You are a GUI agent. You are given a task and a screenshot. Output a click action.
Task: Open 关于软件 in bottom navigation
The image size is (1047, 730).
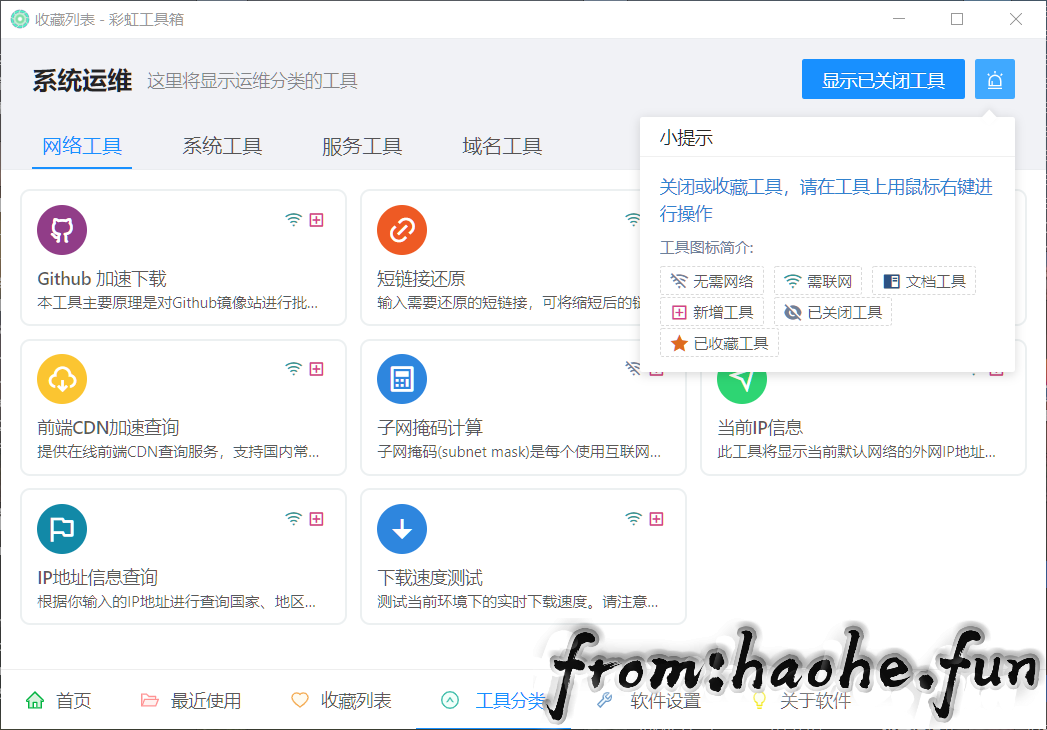click(x=801, y=701)
